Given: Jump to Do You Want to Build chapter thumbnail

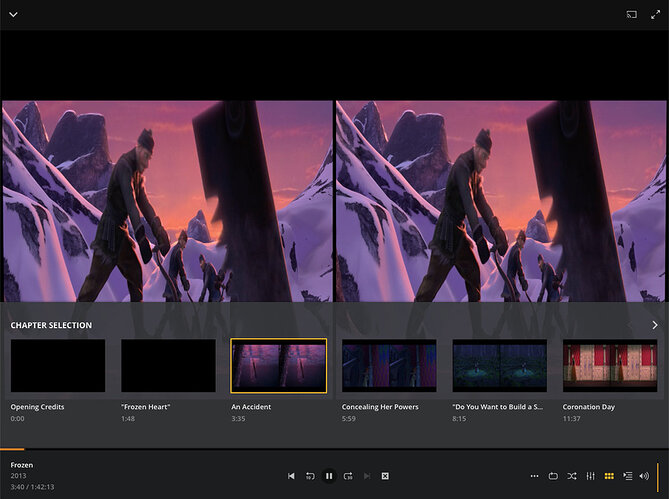Looking at the screenshot, I should pos(500,366).
